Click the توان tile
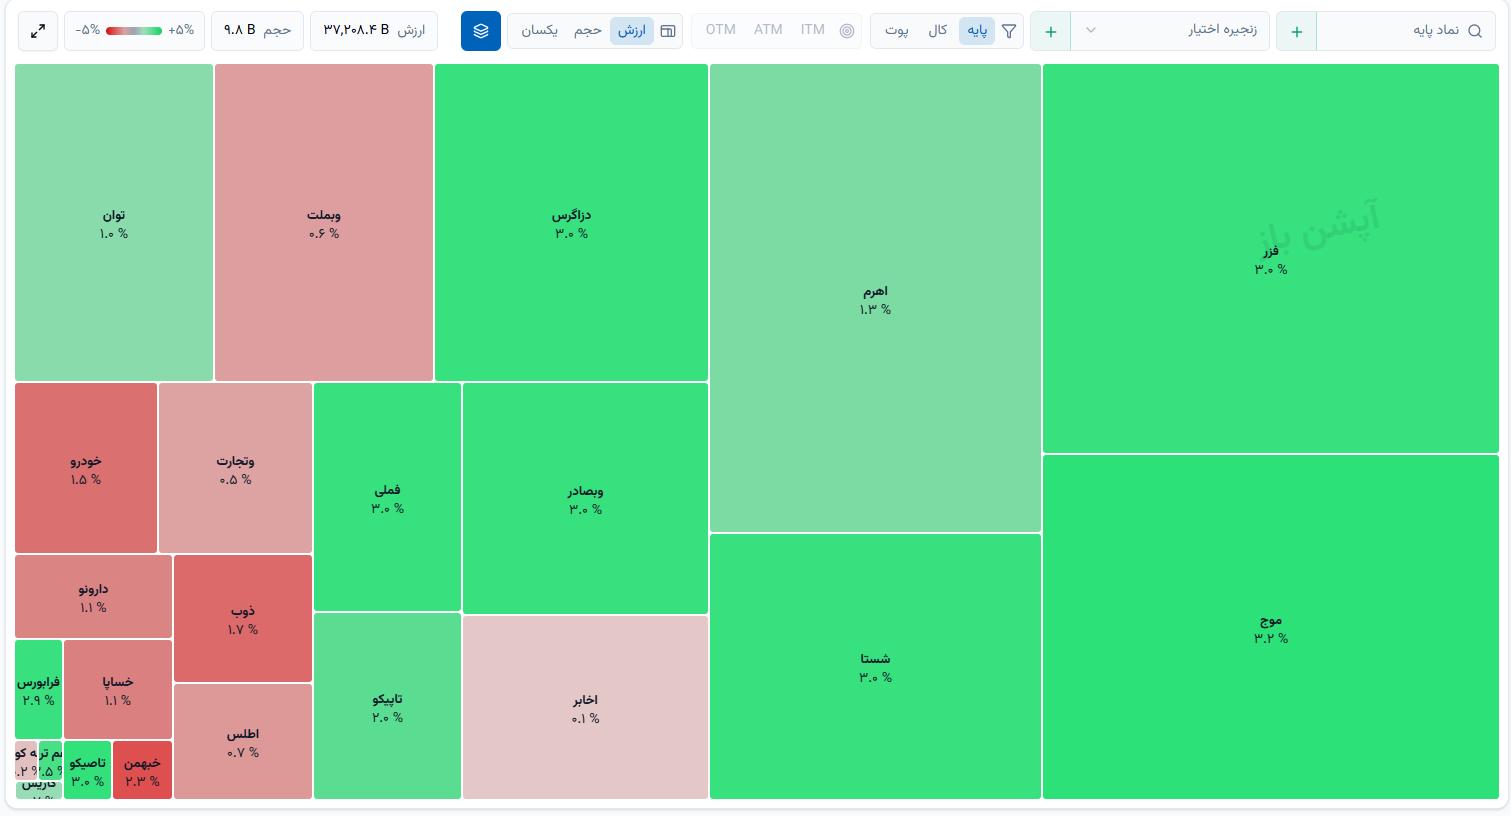The image size is (1511, 816). [114, 223]
